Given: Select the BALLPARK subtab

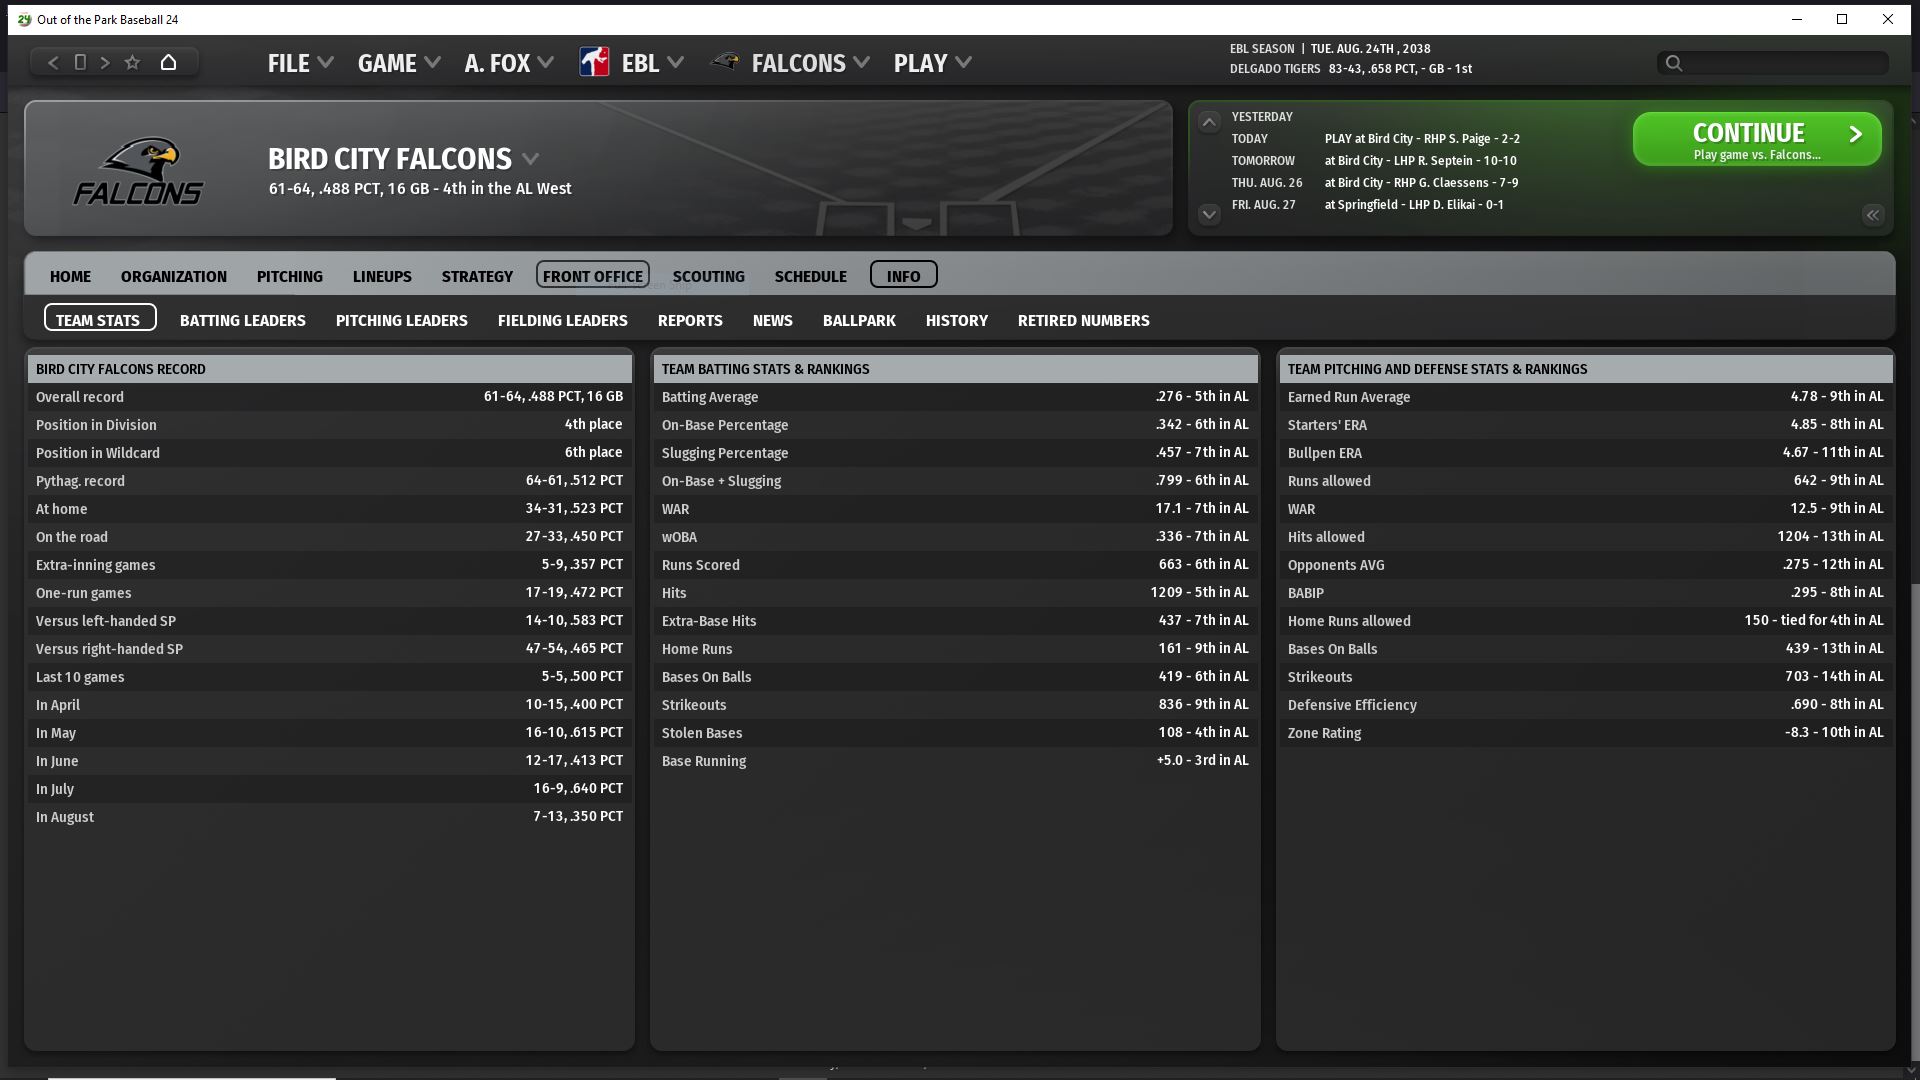Looking at the screenshot, I should 858,320.
